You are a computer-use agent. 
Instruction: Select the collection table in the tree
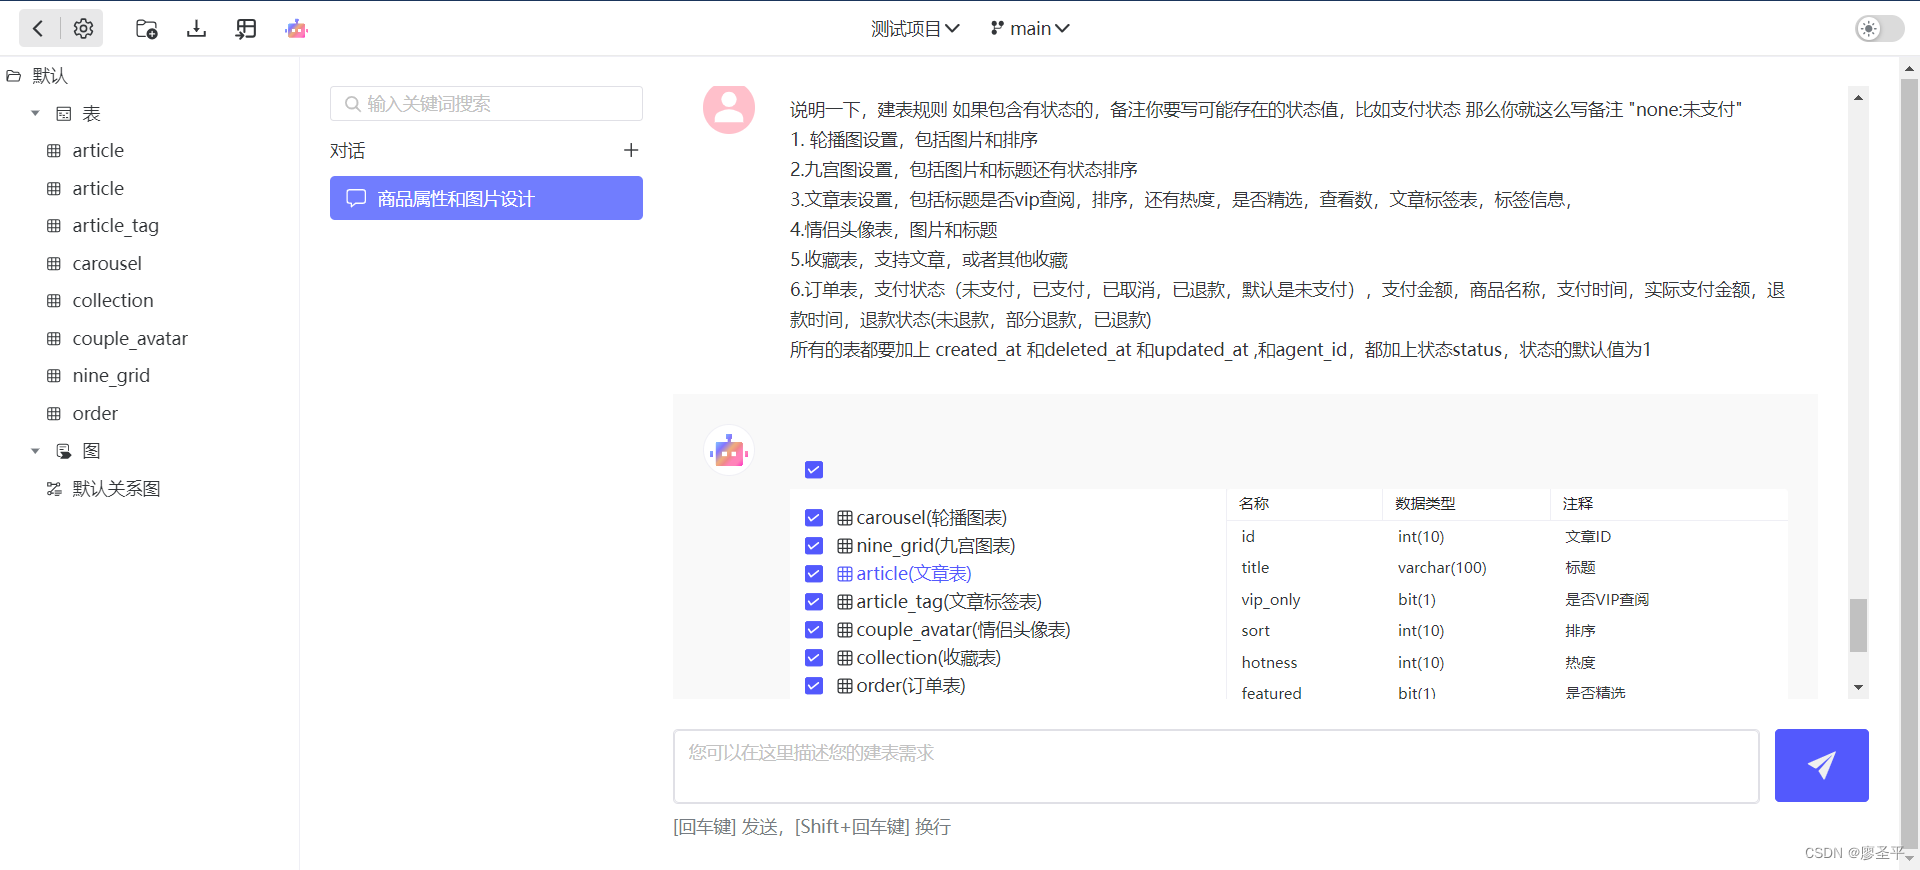click(x=113, y=301)
